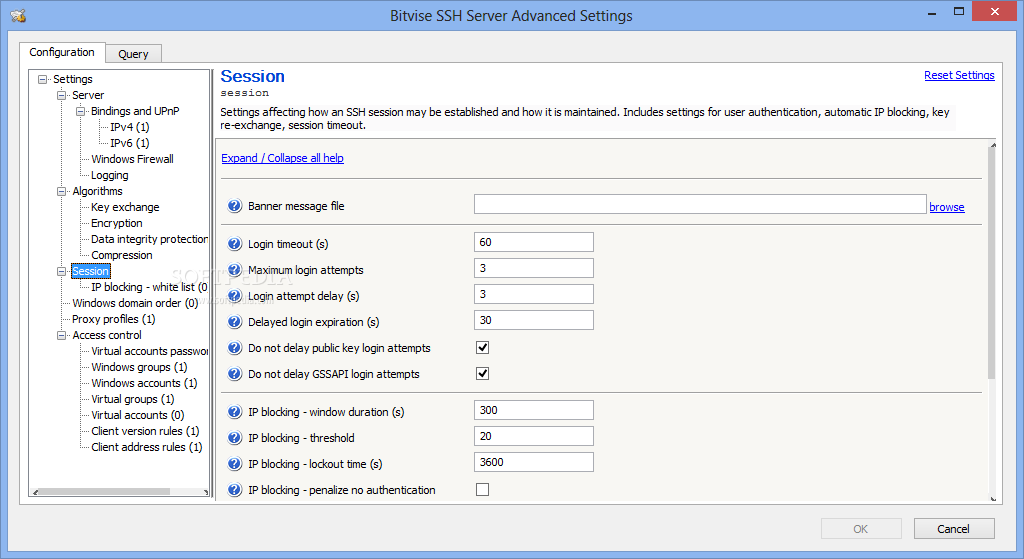Collapse the Session tree node
Screen dimensions: 1024x559
61,271
